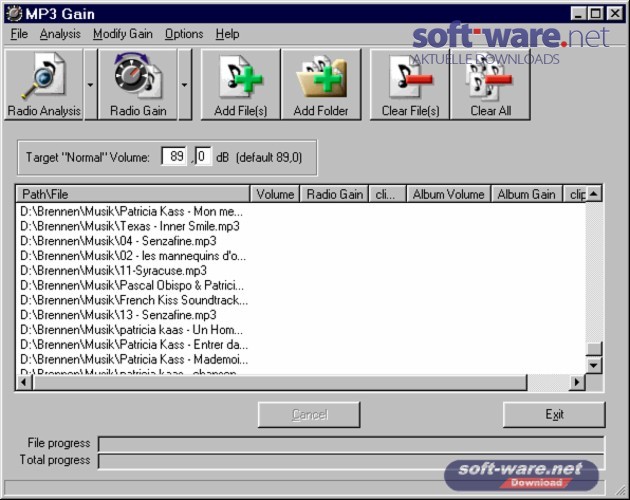Click the Add File(s) icon
The width and height of the screenshot is (630, 500).
(x=240, y=84)
